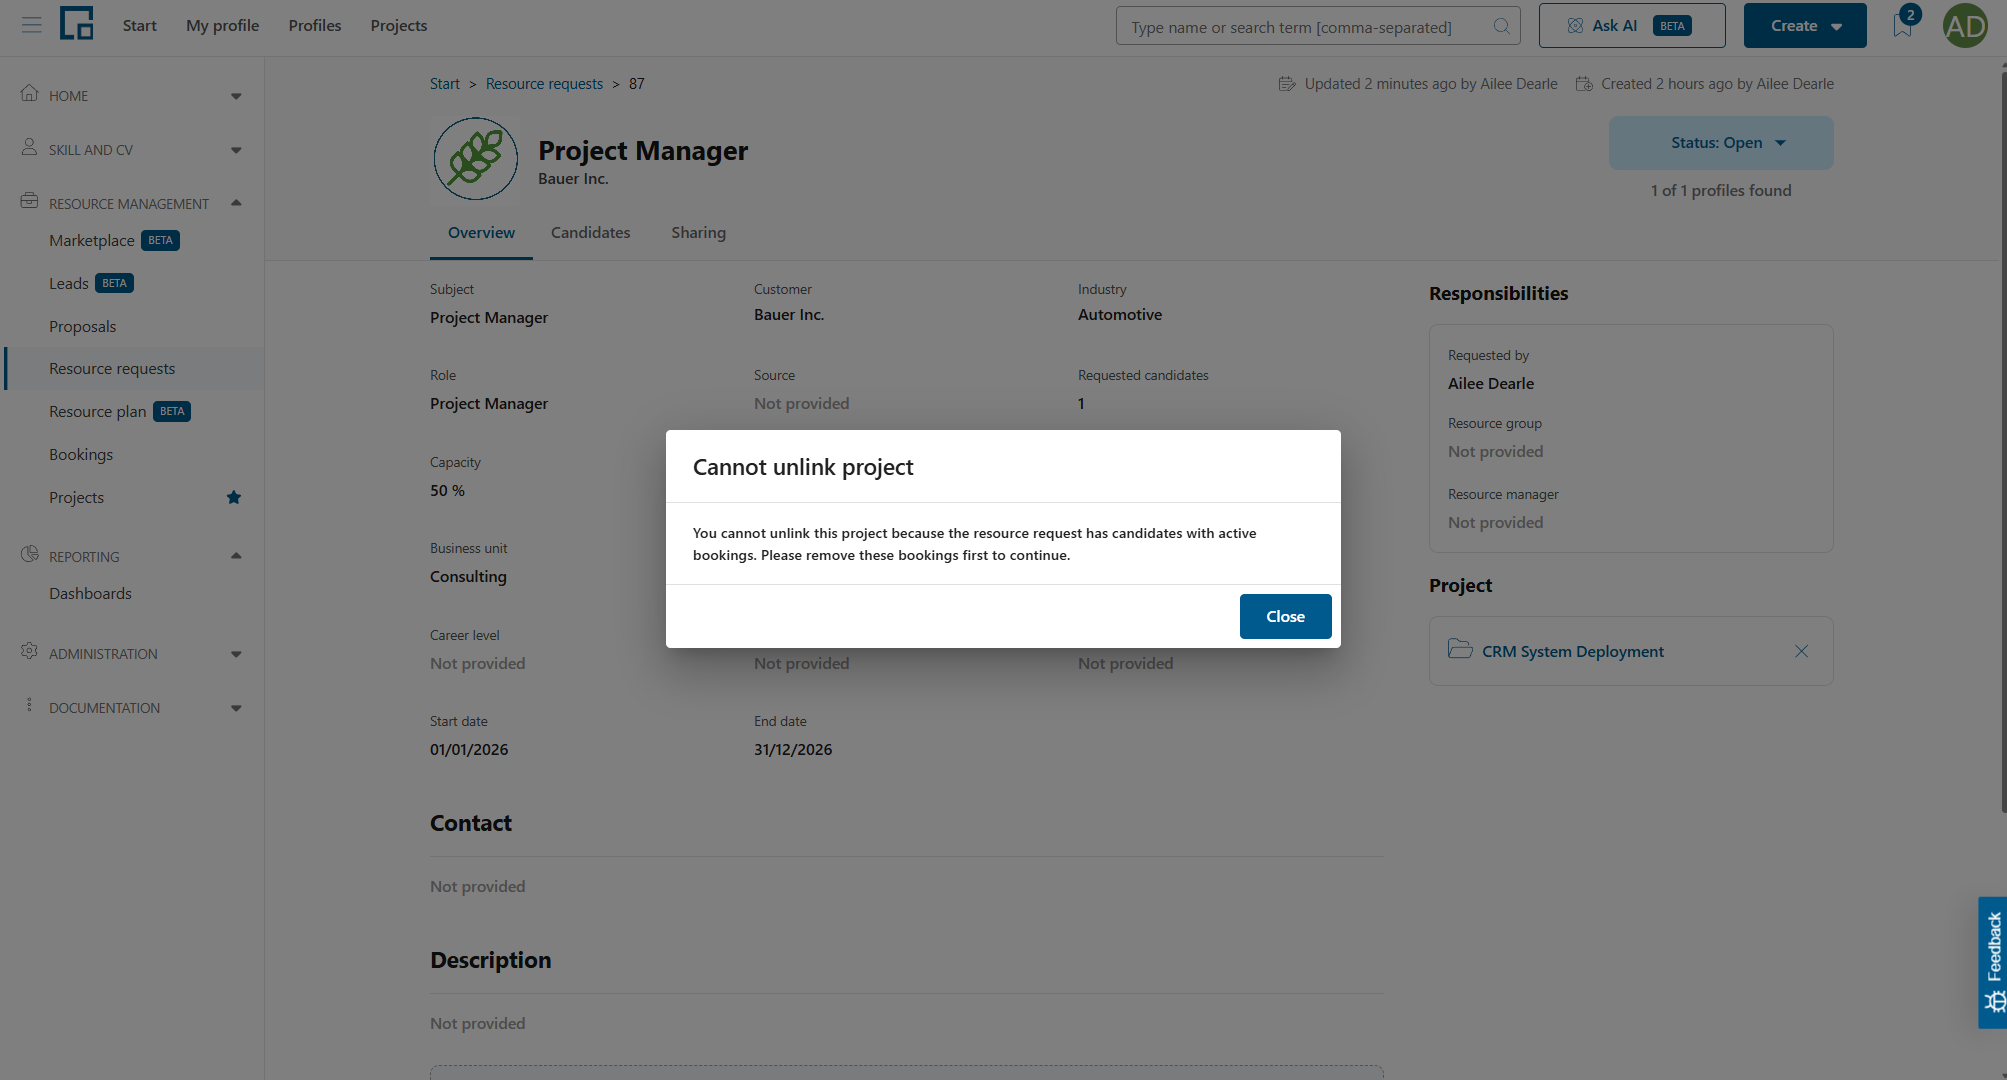Click the Ask AI button
The image size is (2007, 1080).
[1632, 26]
